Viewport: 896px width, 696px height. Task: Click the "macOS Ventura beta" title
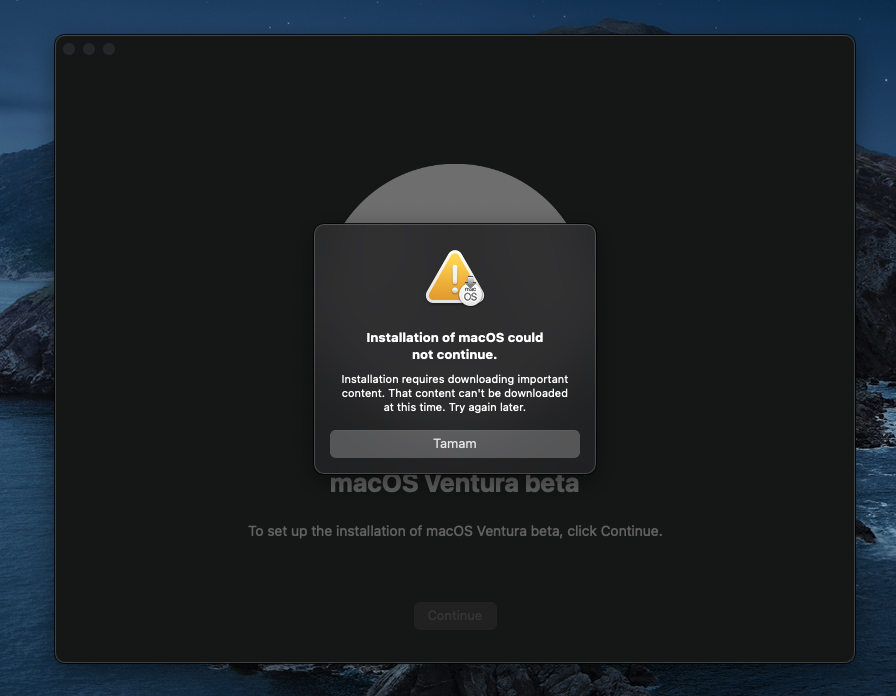[454, 486]
